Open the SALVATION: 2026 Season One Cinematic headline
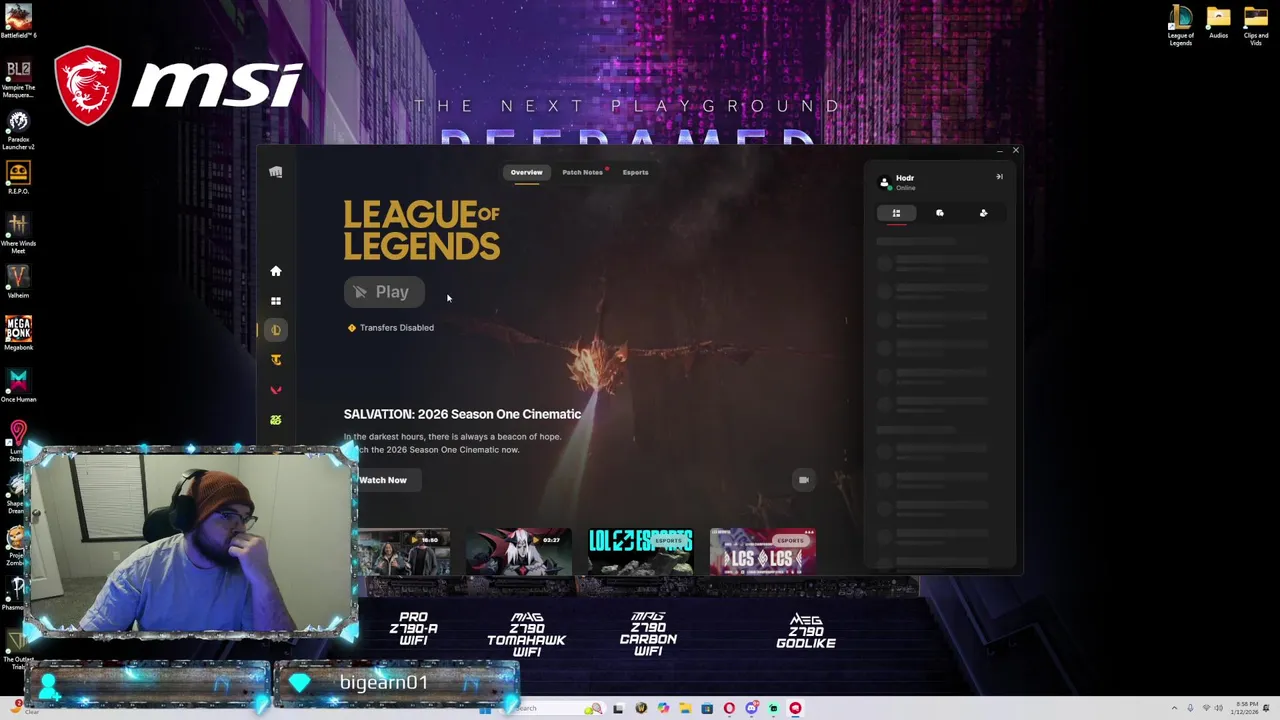 click(462, 414)
